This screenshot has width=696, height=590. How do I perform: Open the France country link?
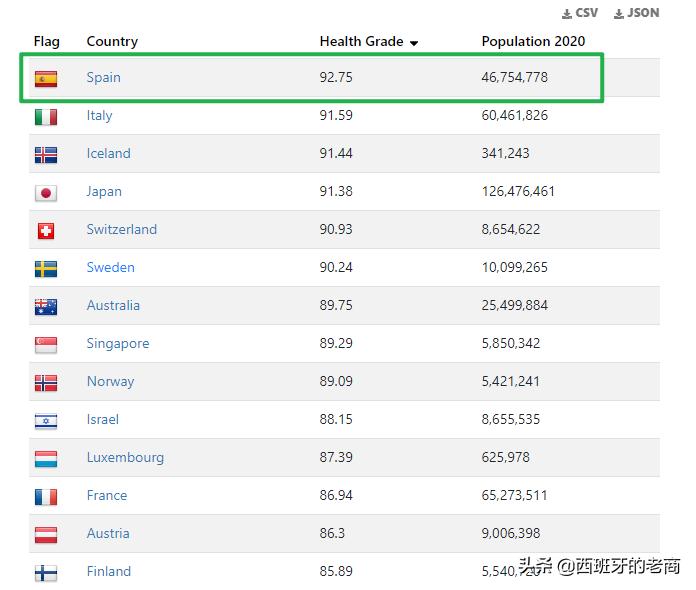pyautogui.click(x=107, y=495)
